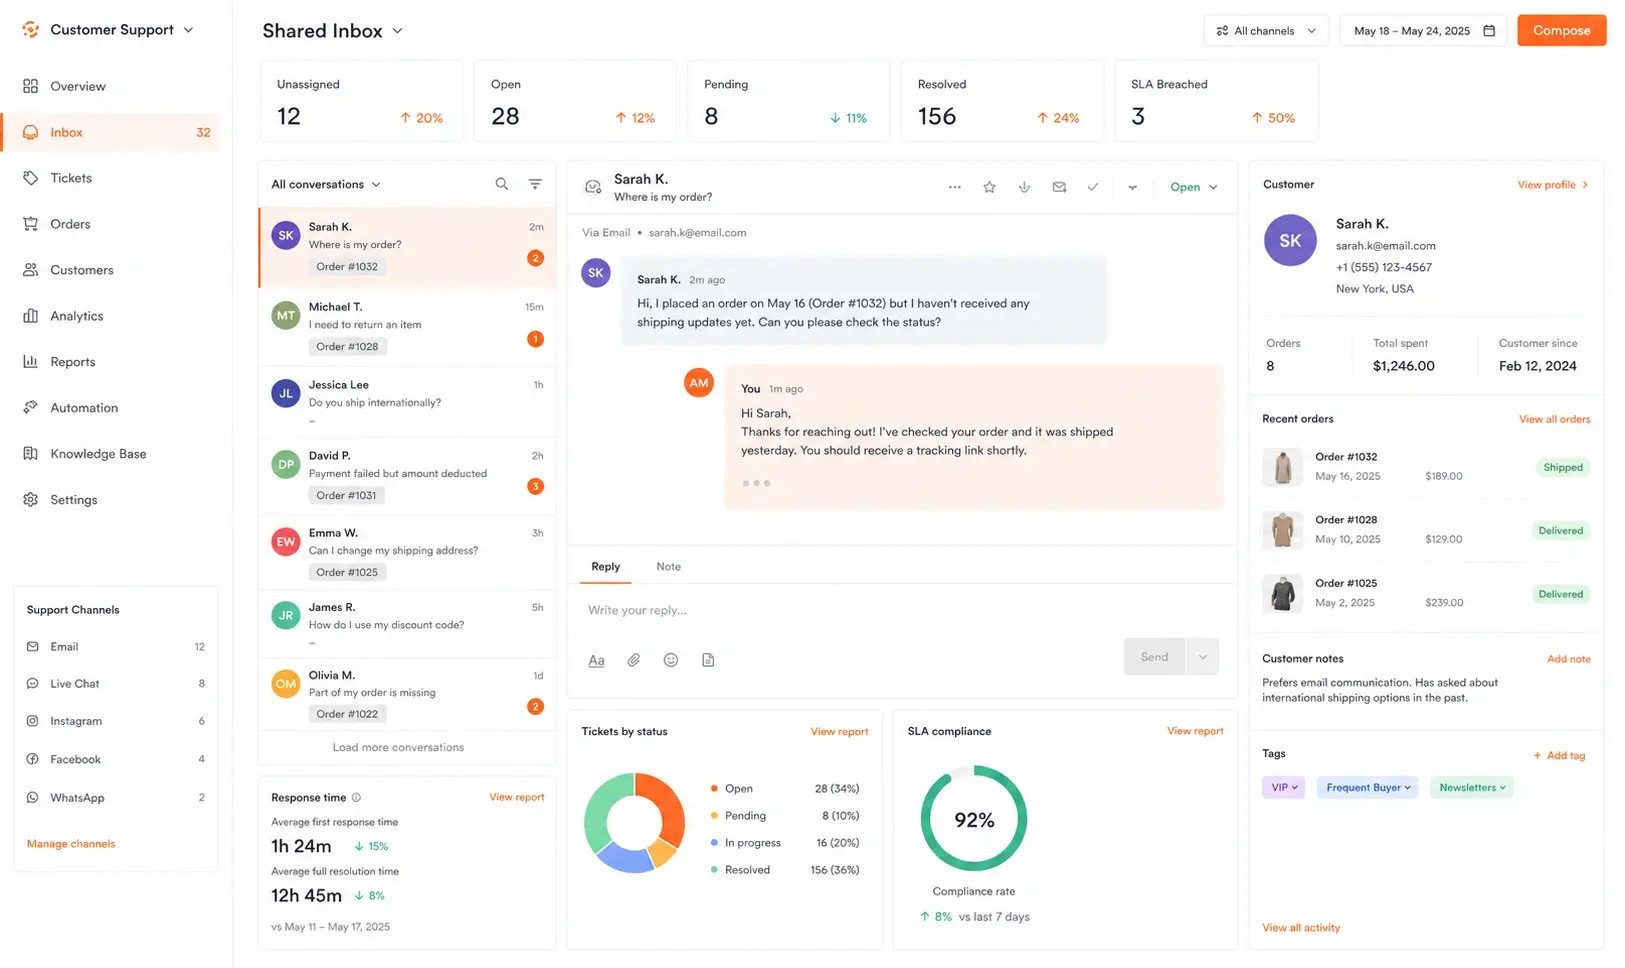Switch to the Note tab
The height and width of the screenshot is (968, 1625).
(668, 567)
